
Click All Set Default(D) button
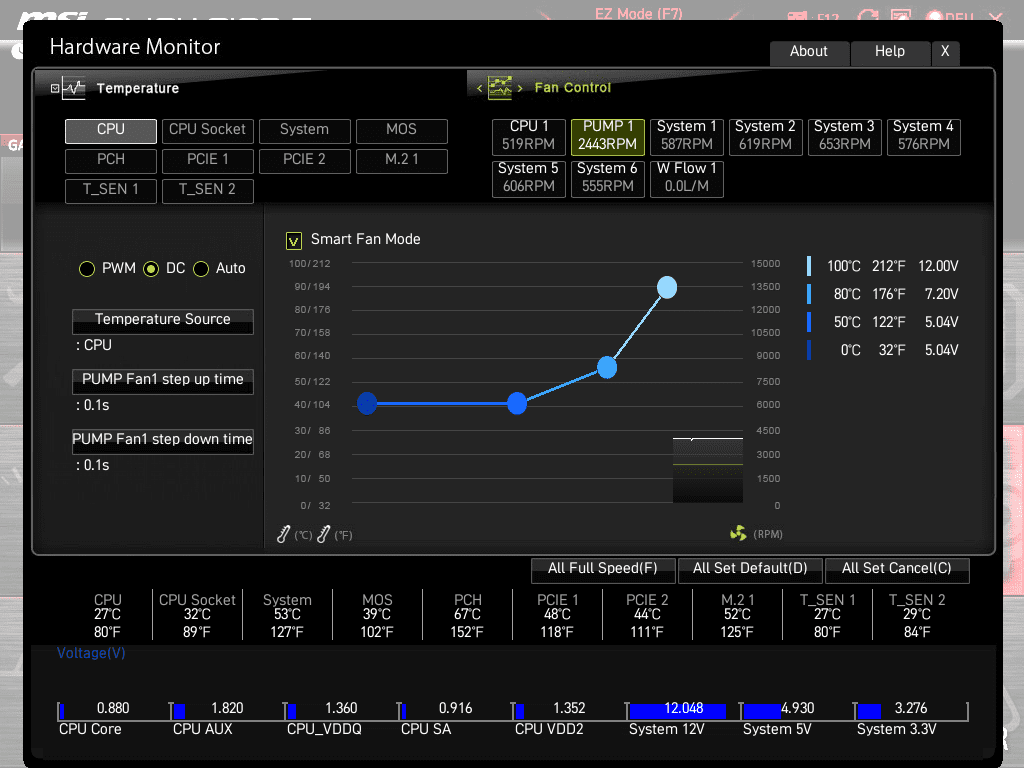point(750,569)
